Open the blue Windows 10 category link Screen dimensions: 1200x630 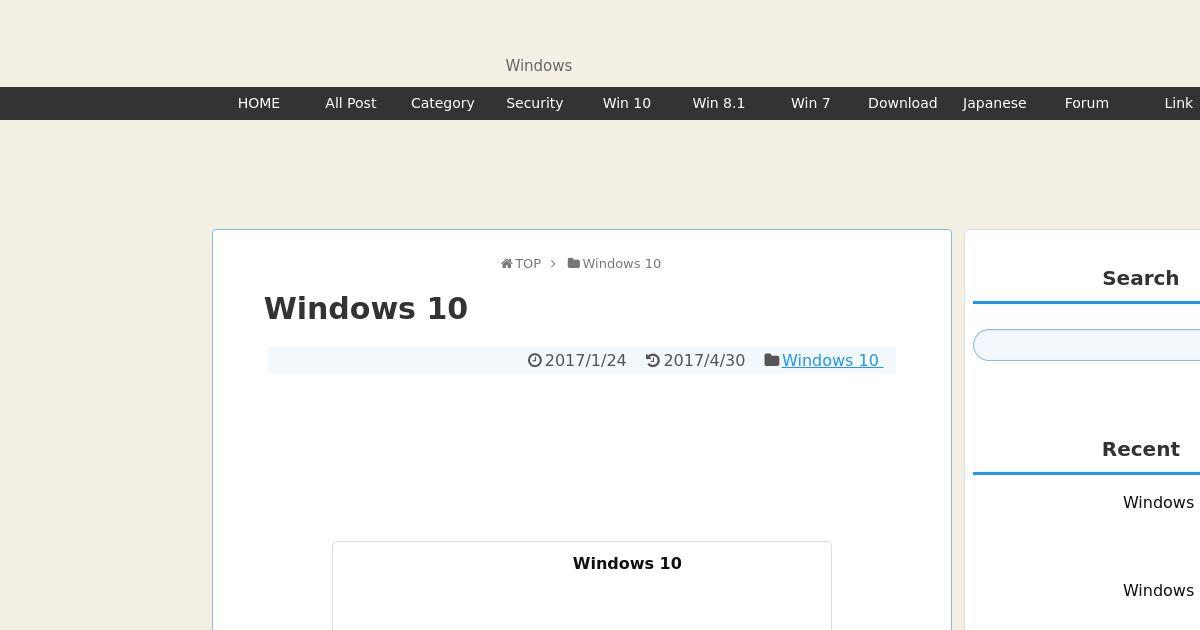[832, 360]
